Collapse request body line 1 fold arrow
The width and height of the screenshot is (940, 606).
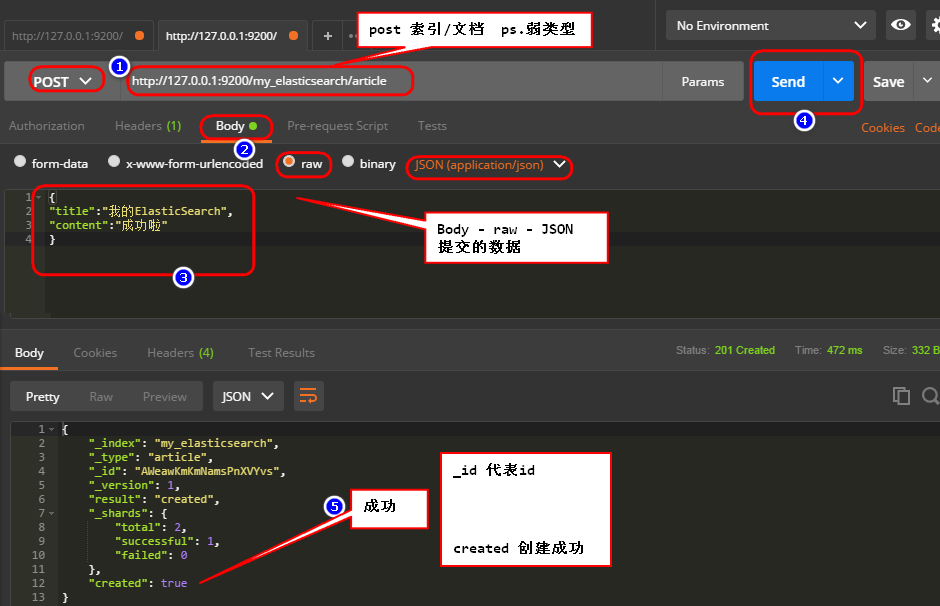tap(38, 197)
